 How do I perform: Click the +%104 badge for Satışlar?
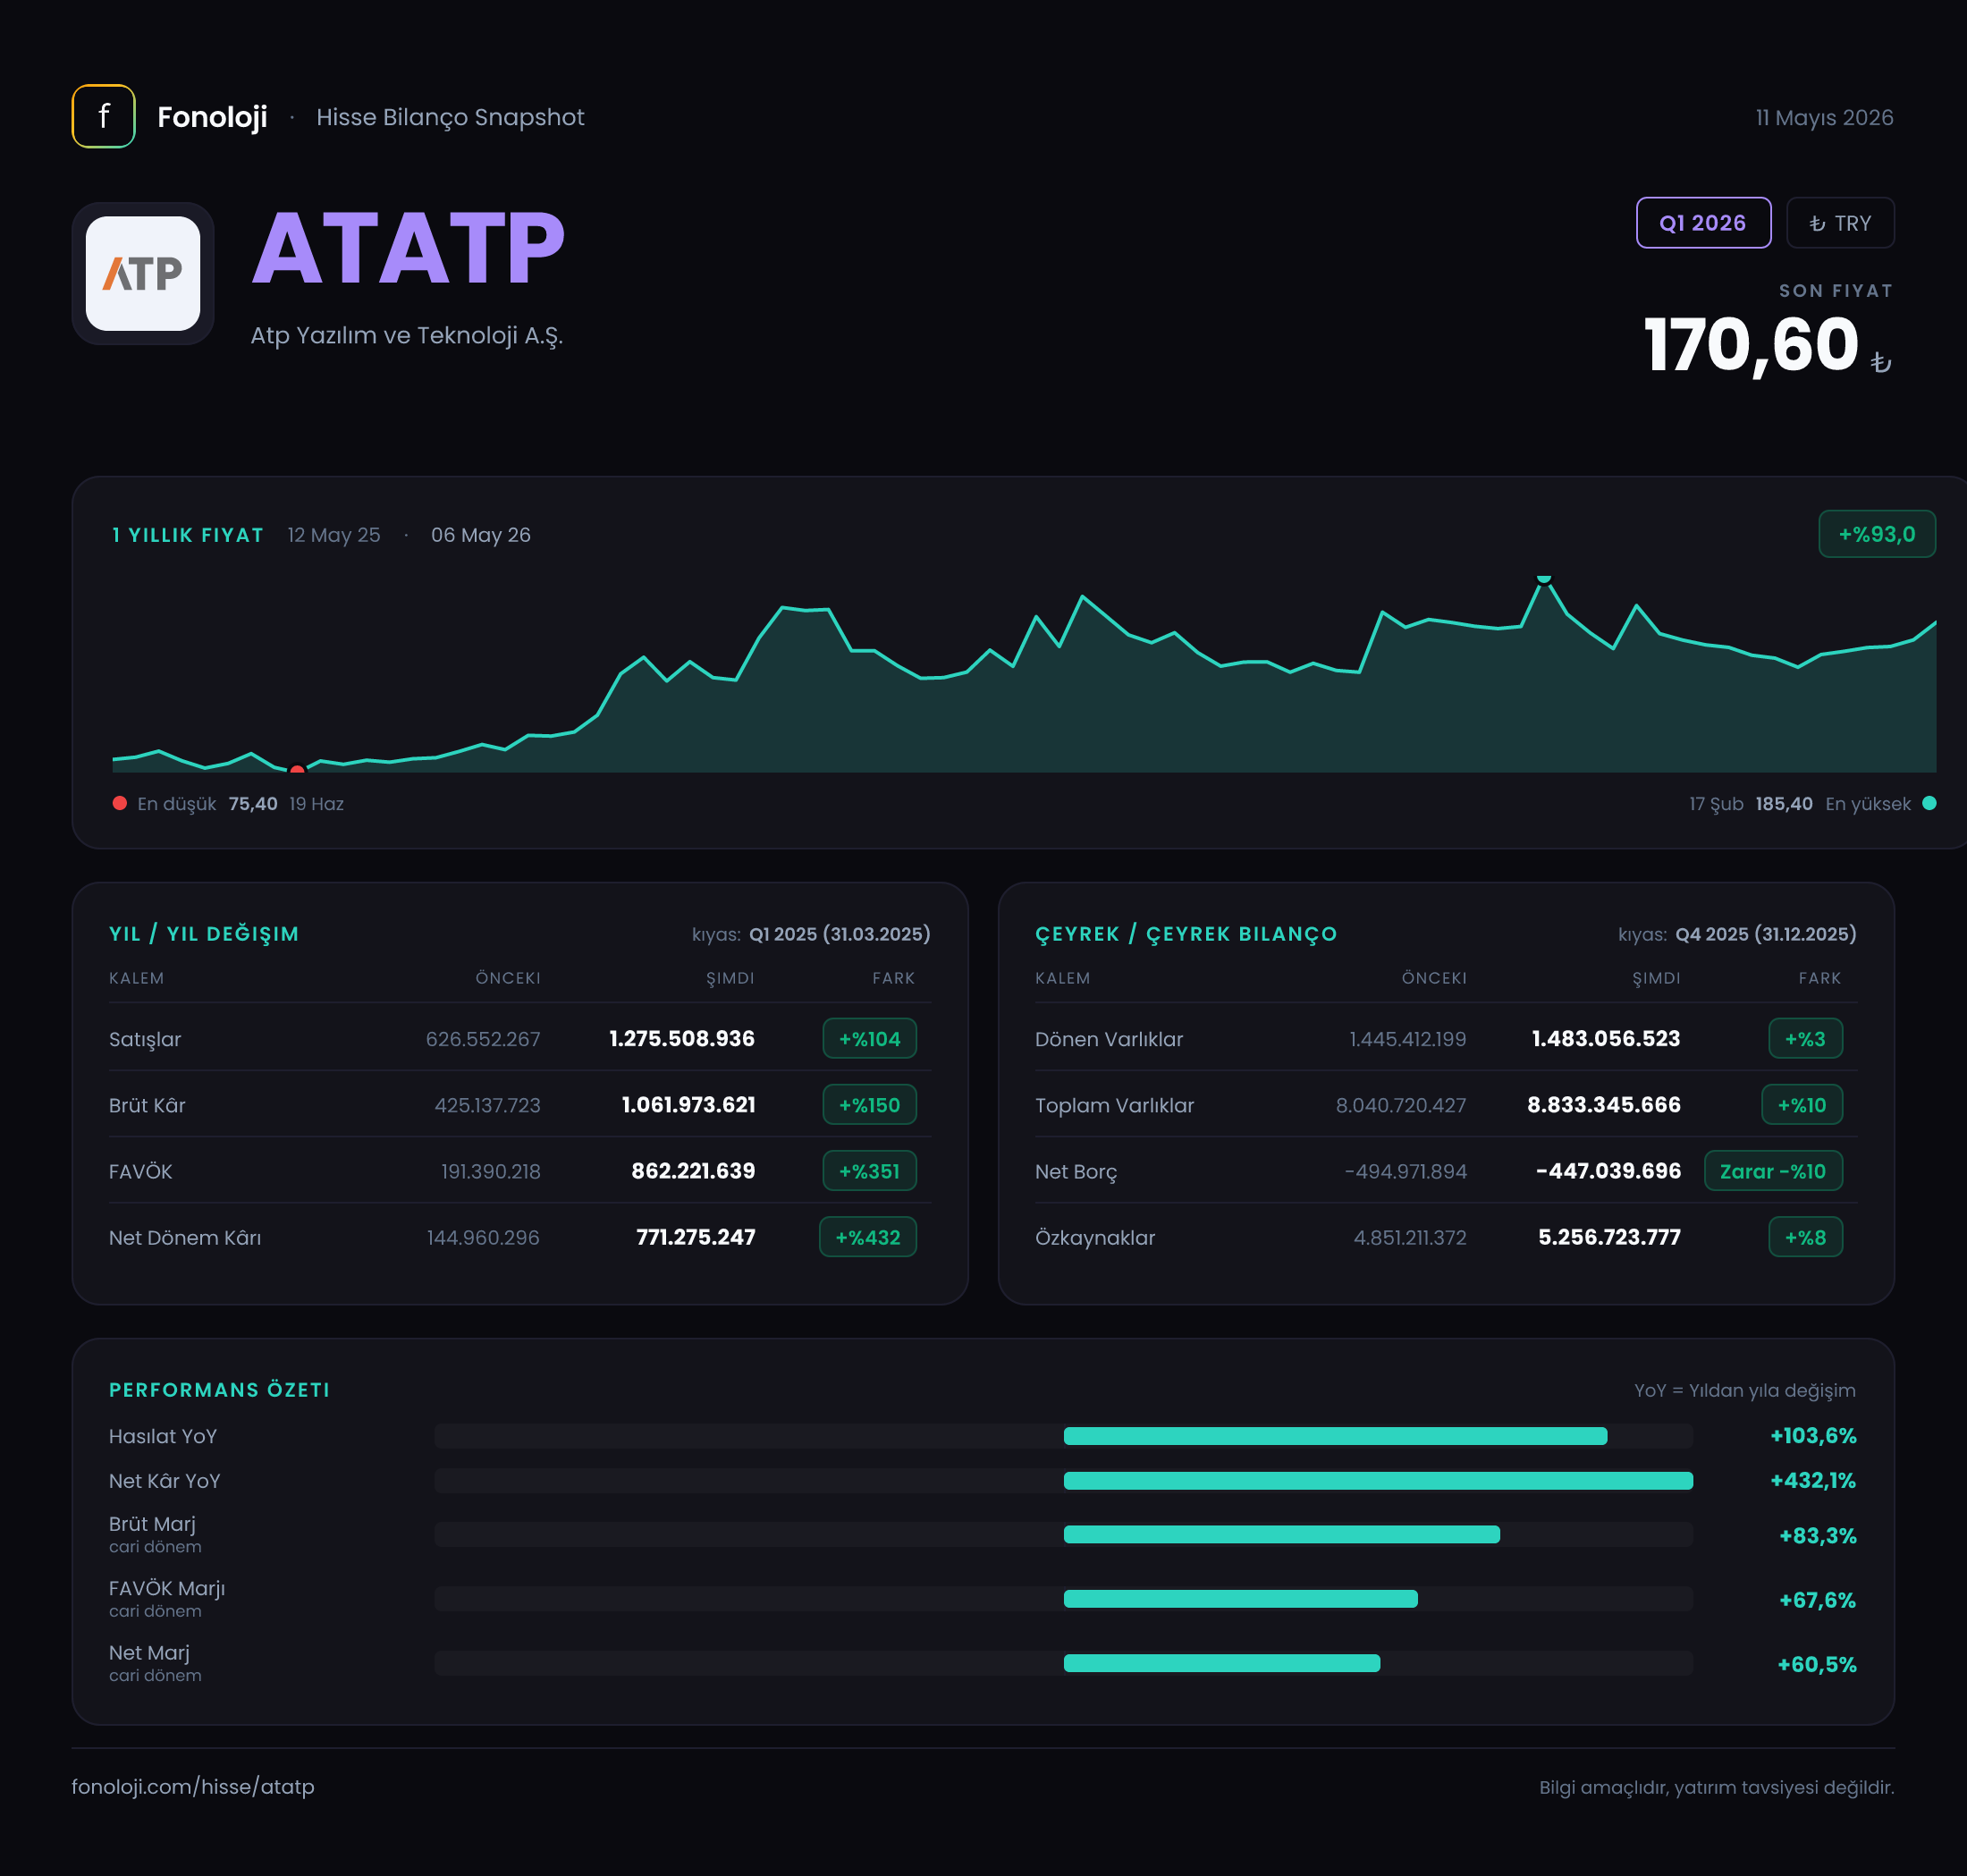[869, 1038]
